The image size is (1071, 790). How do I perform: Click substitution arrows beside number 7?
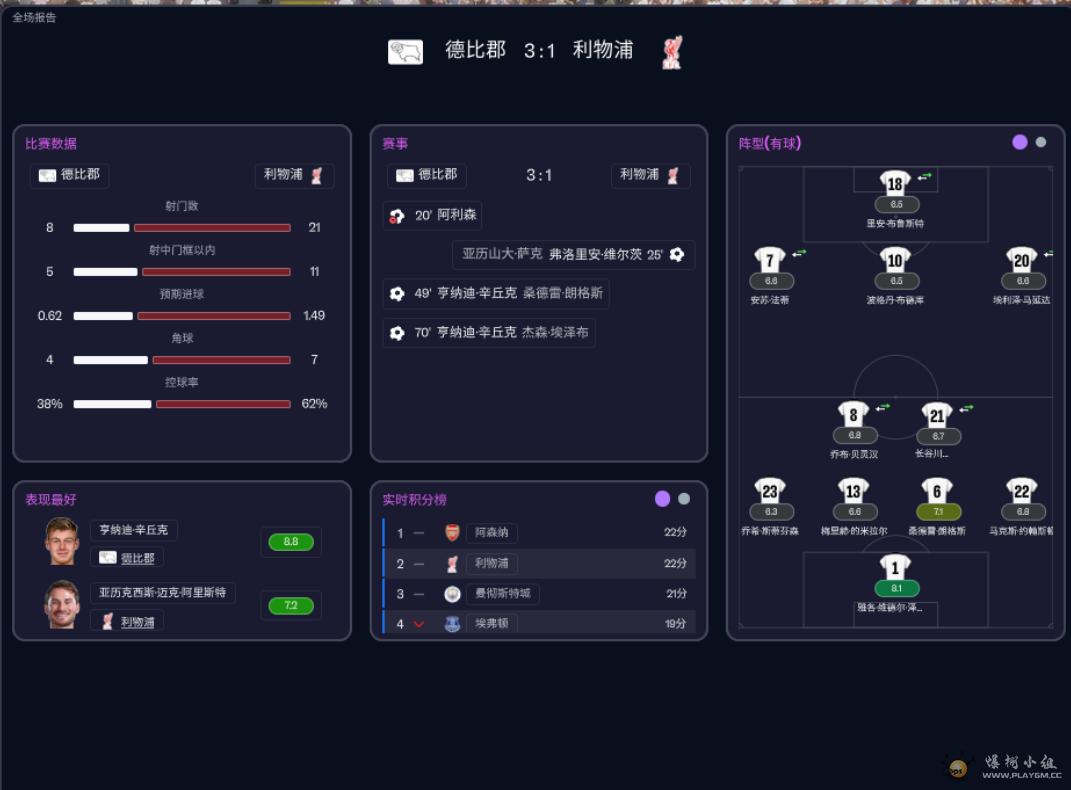(x=799, y=253)
